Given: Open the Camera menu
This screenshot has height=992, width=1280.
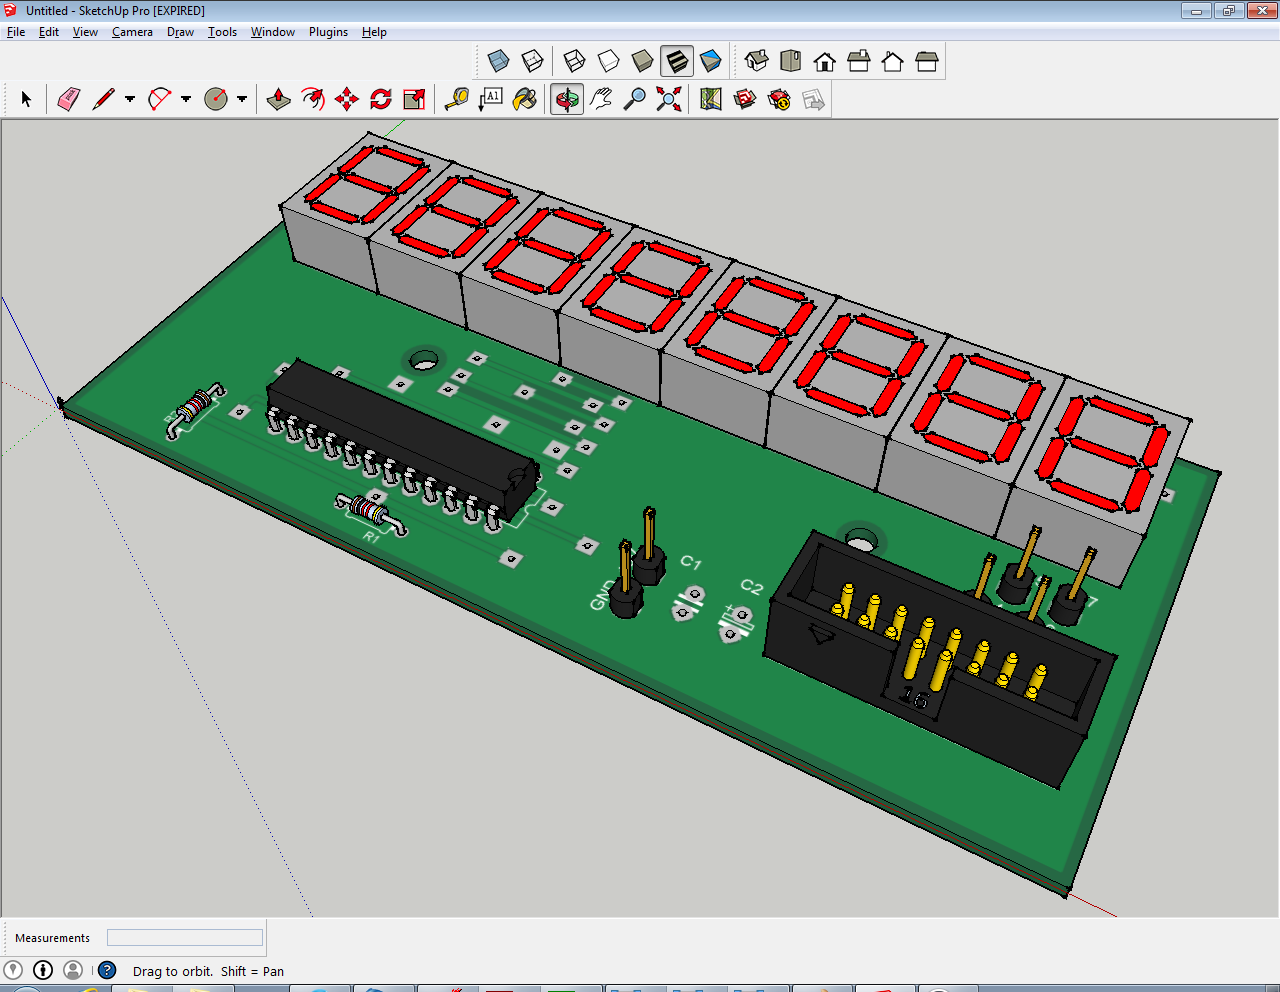Looking at the screenshot, I should pos(132,32).
